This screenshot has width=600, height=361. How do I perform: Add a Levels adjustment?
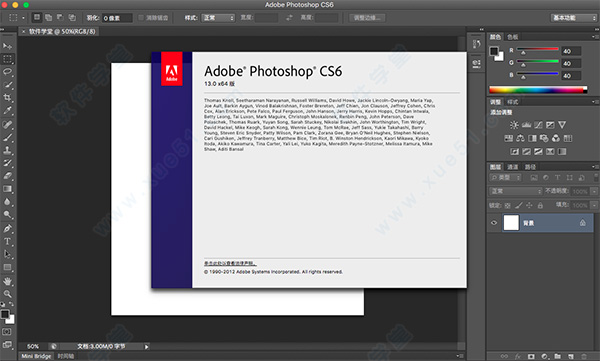click(526, 125)
